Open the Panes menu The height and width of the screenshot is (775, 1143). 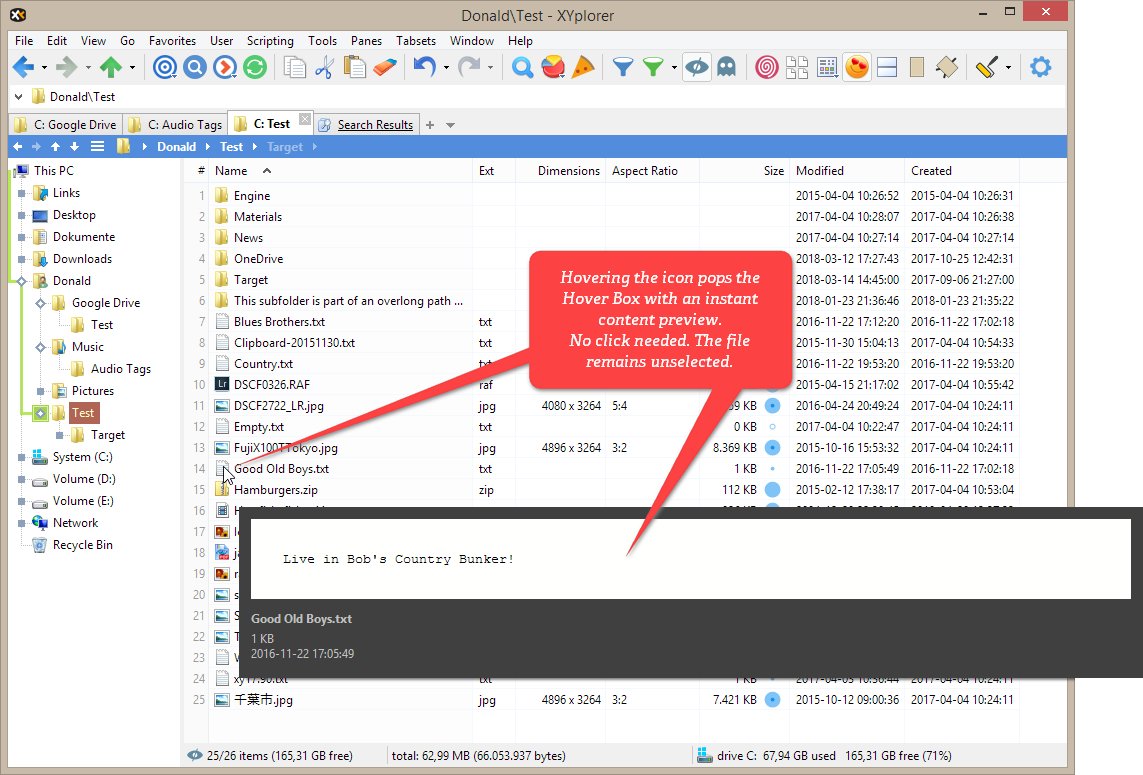coord(366,41)
